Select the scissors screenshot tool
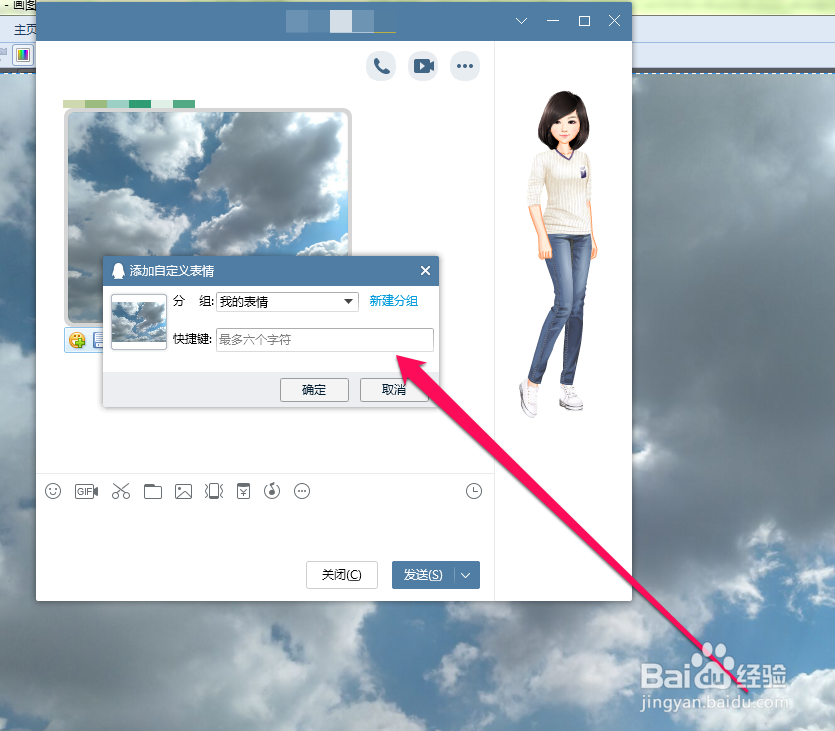Viewport: 835px width, 731px height. pos(121,491)
